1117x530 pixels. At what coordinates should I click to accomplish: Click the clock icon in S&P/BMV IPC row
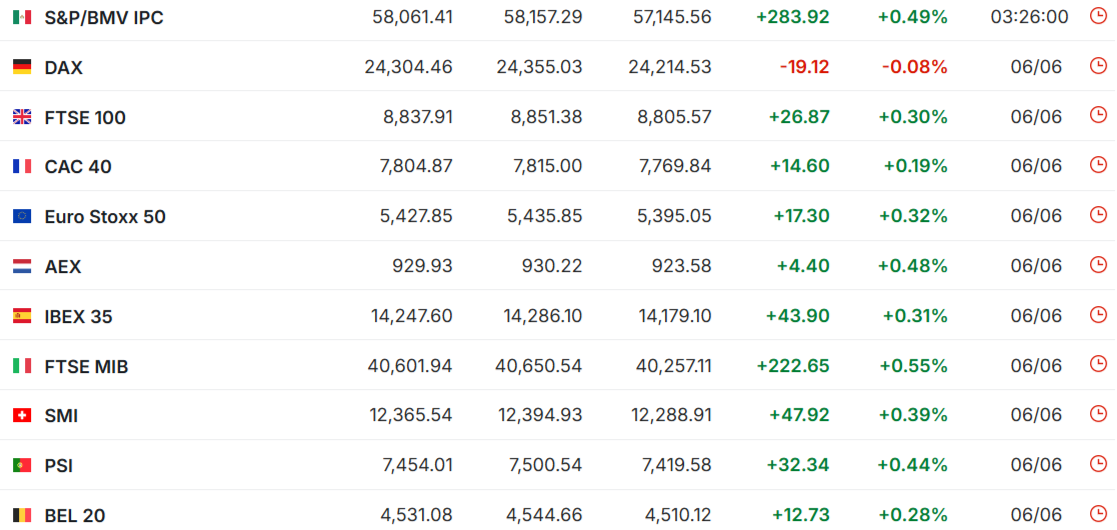tap(1098, 16)
